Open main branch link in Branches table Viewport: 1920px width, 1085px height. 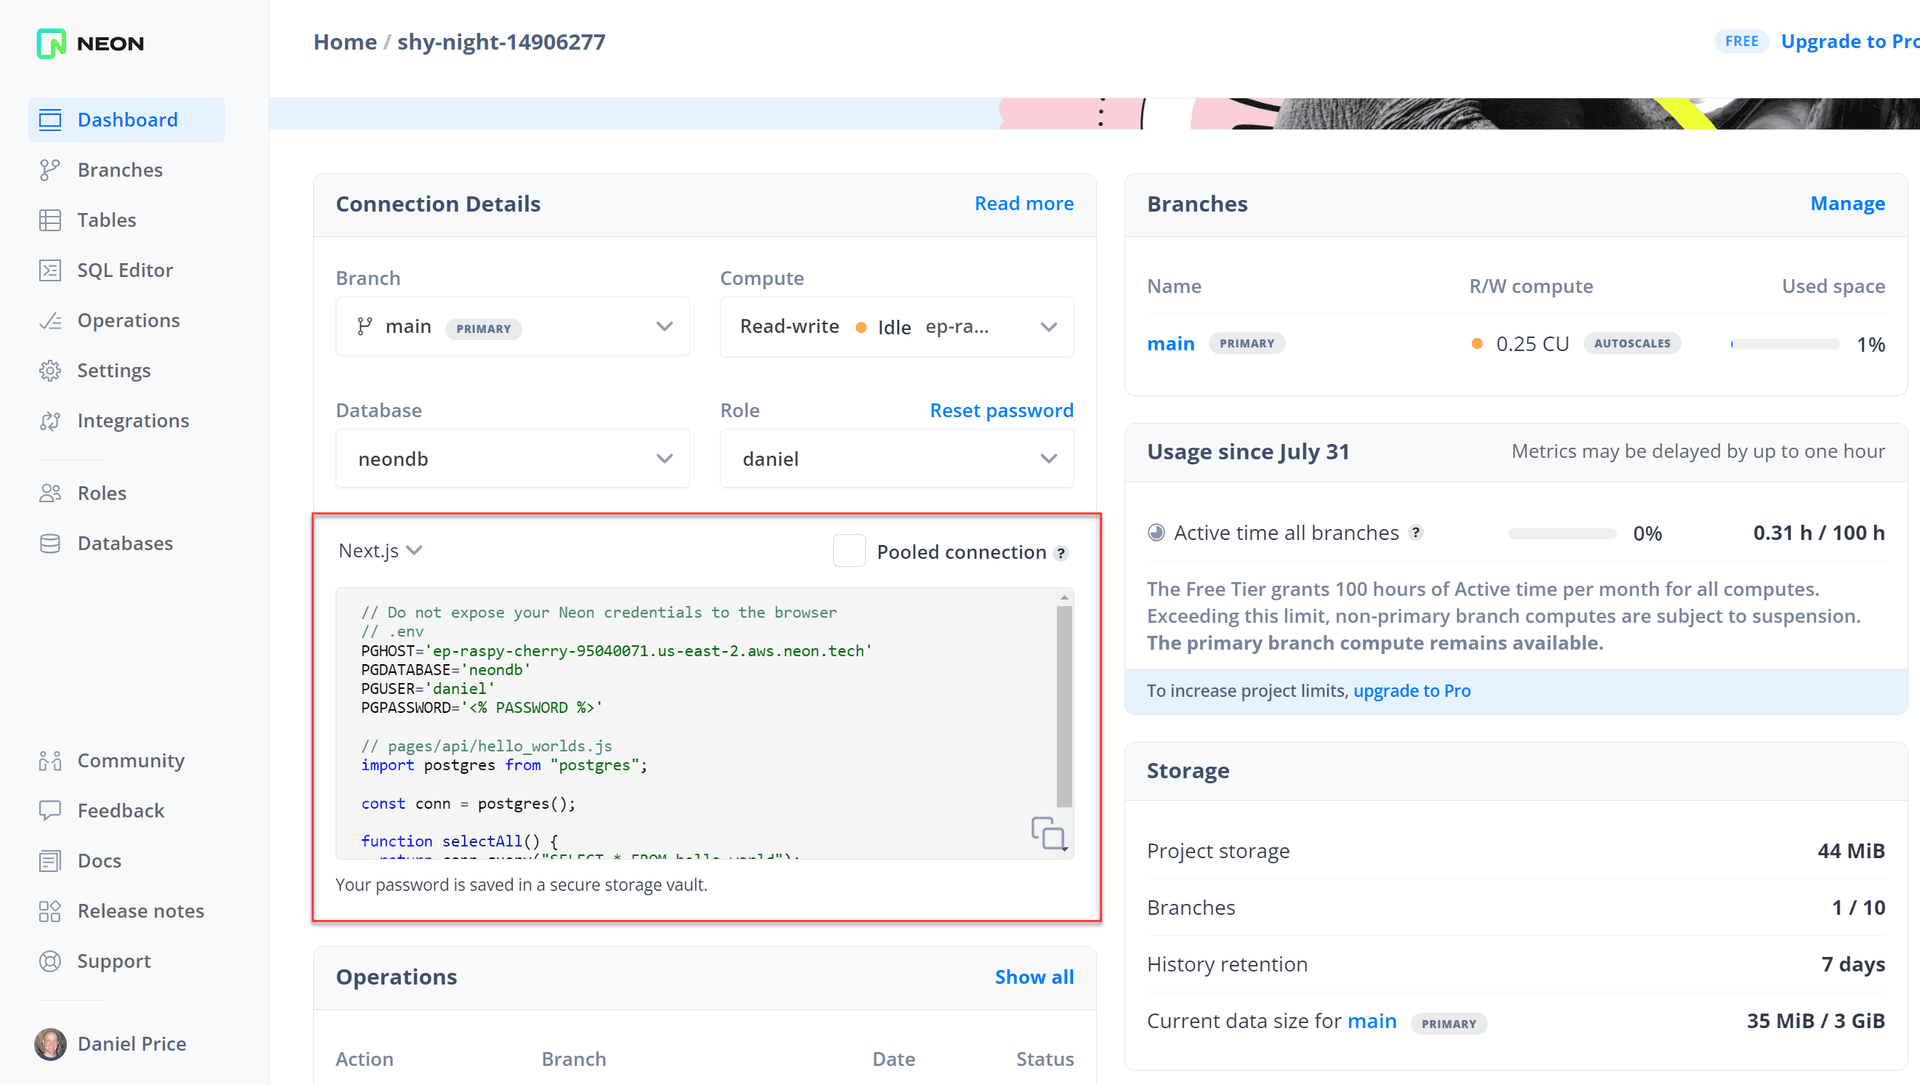point(1170,344)
